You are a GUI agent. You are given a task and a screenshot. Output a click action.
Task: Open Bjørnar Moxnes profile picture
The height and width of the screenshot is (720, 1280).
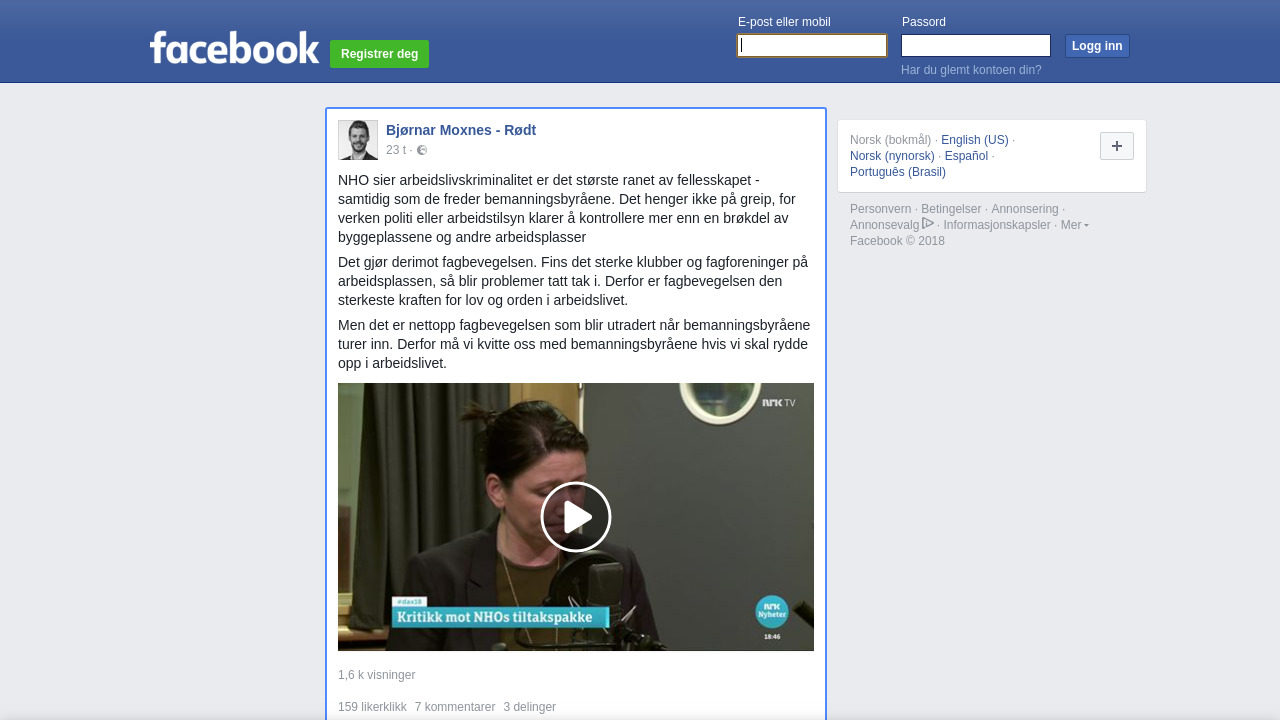tap(358, 140)
